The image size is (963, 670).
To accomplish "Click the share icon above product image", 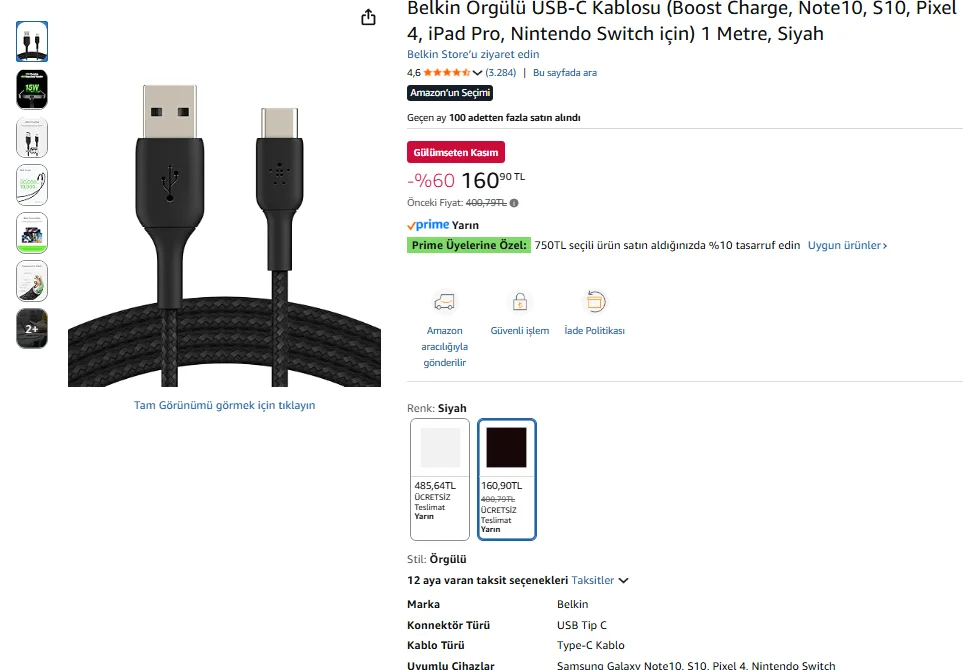I will pyautogui.click(x=368, y=17).
